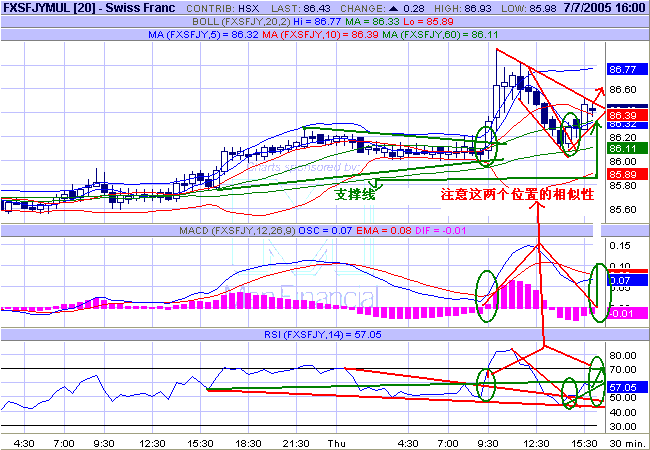This screenshot has width=650, height=450.
Task: Click the Thu day label on time axis
Action: (x=337, y=443)
